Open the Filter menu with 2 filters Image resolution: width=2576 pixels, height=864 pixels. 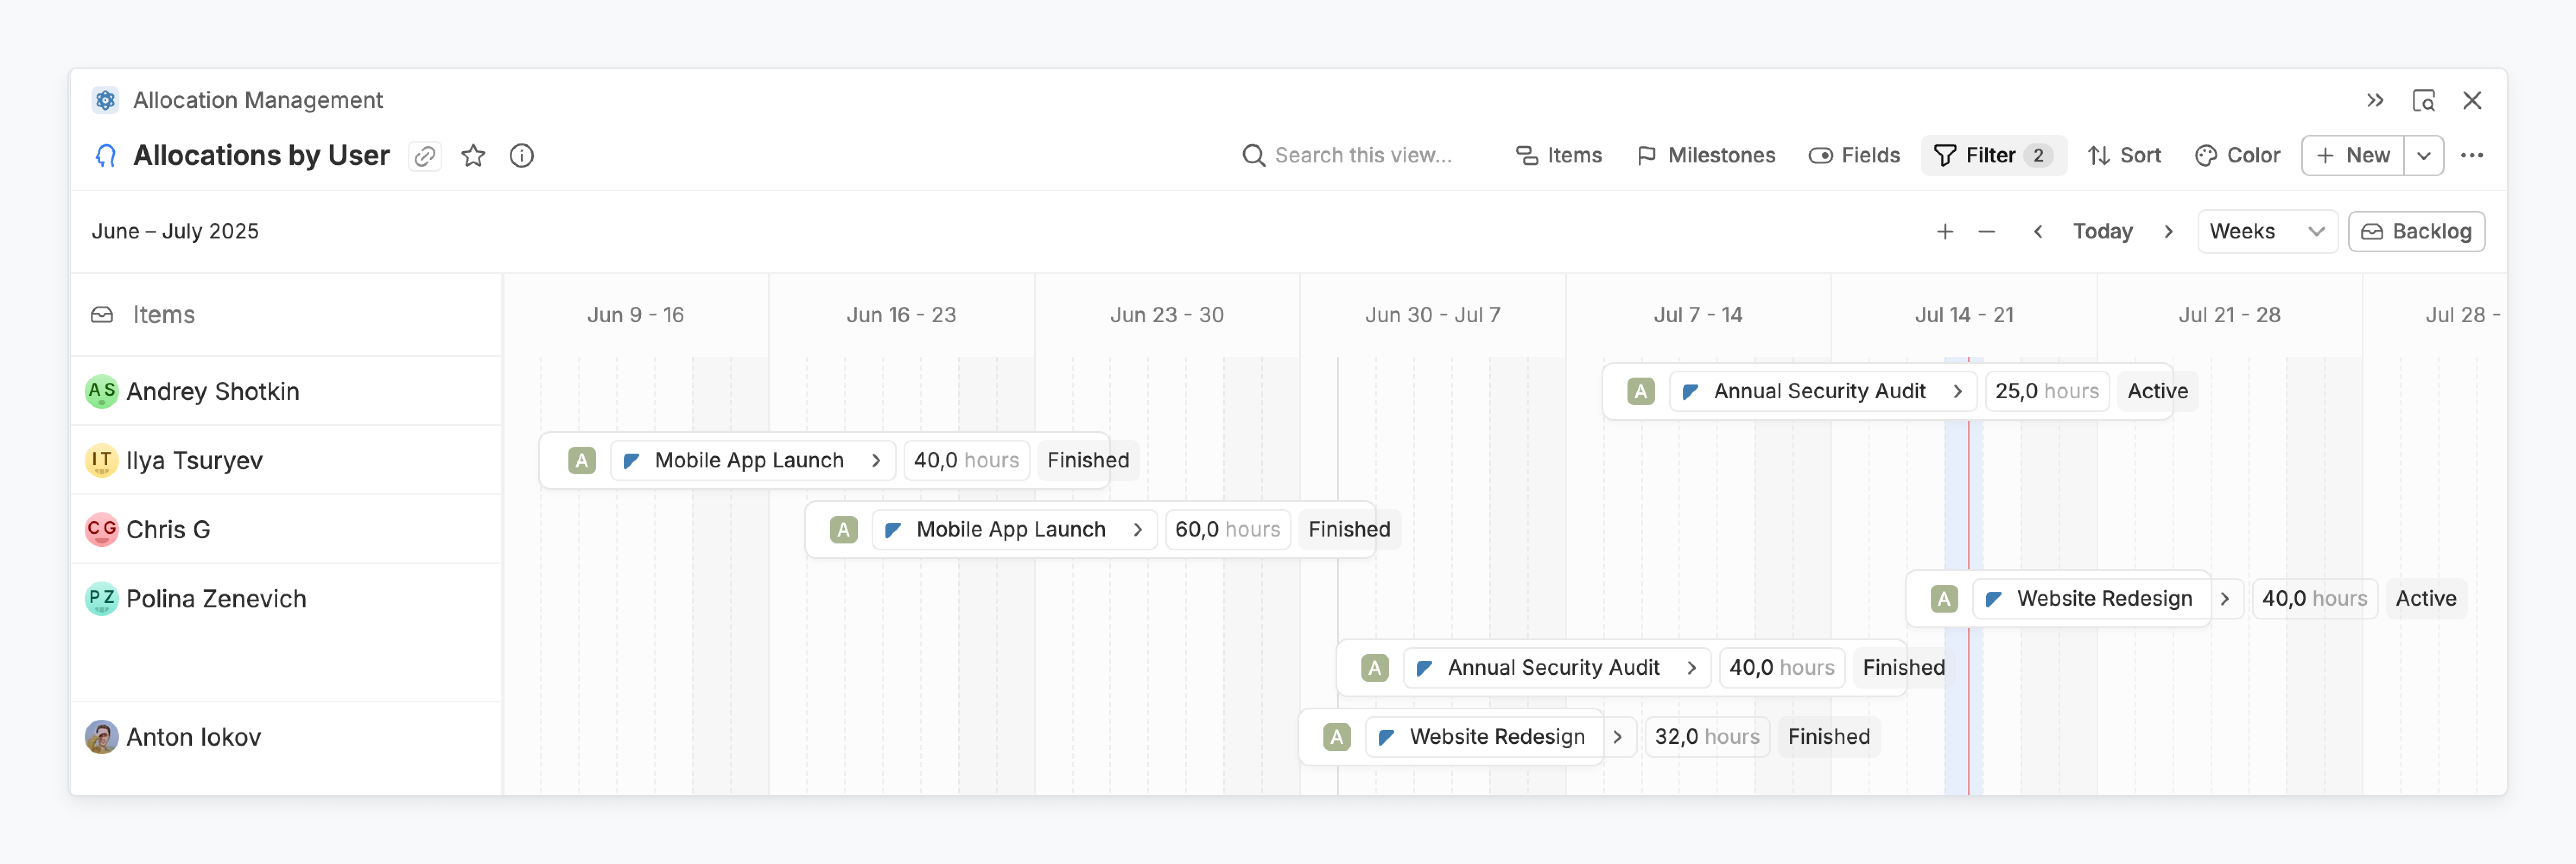click(1992, 156)
